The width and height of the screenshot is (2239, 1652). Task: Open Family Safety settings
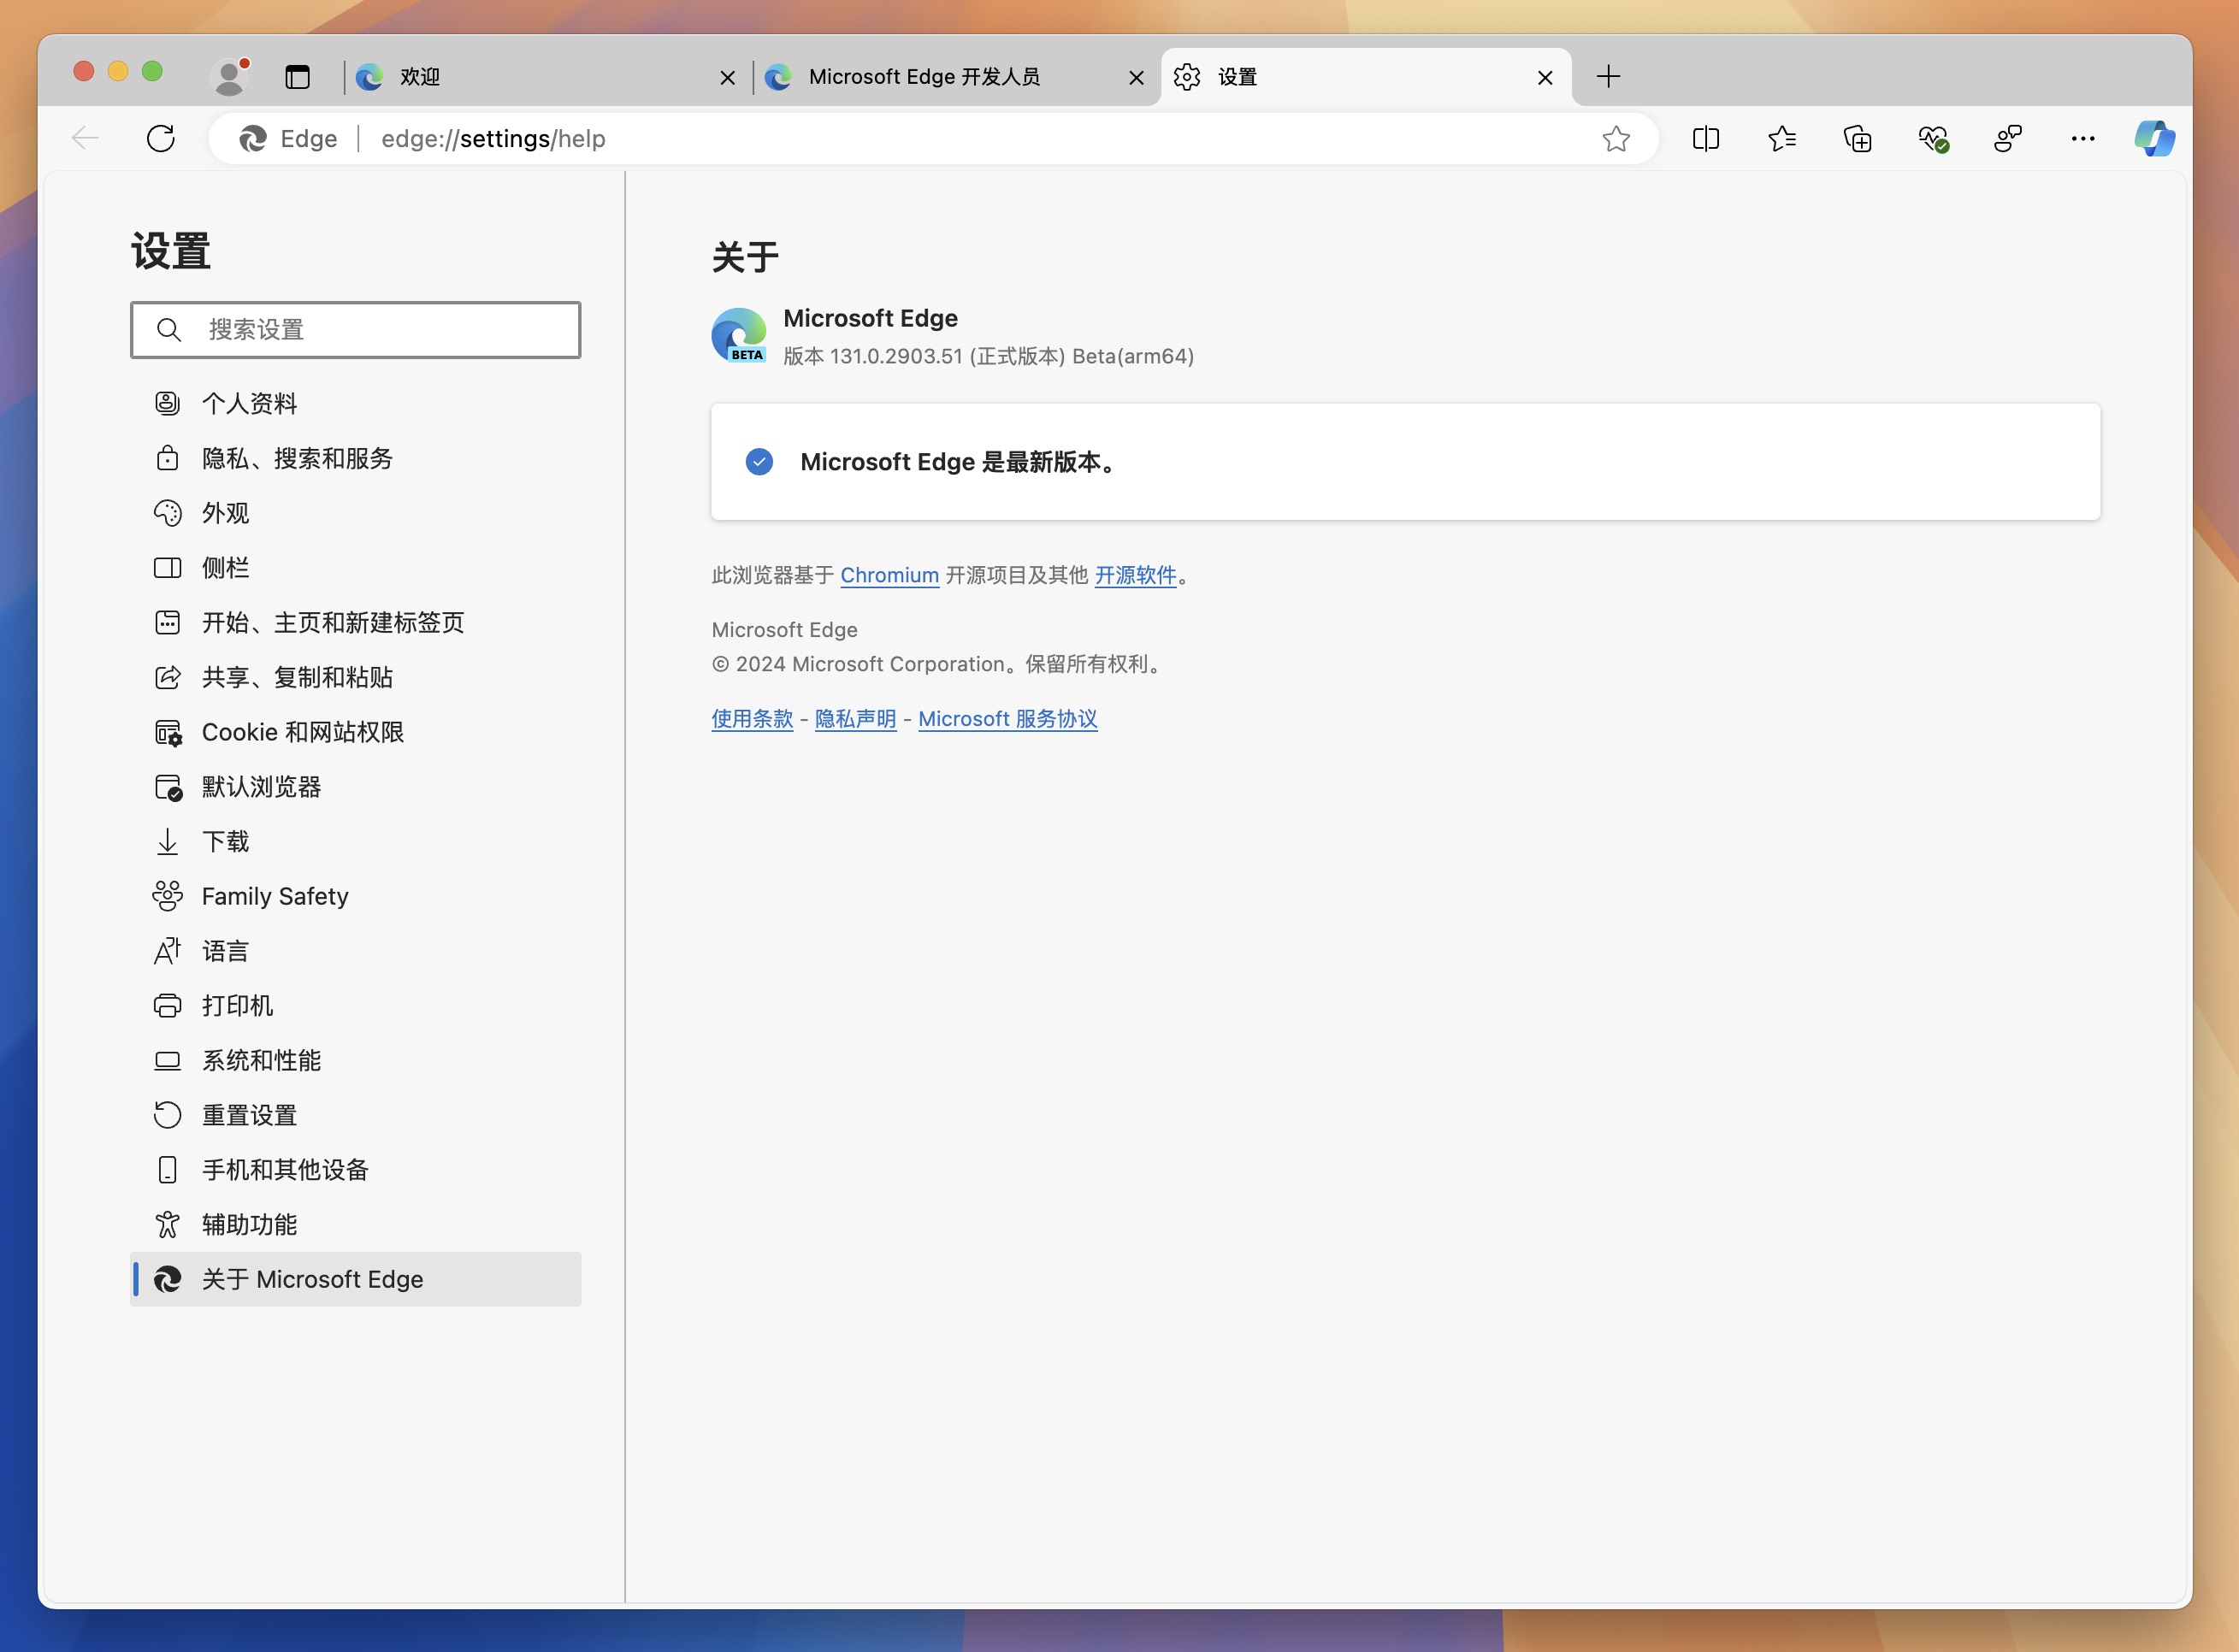pyautogui.click(x=355, y=896)
